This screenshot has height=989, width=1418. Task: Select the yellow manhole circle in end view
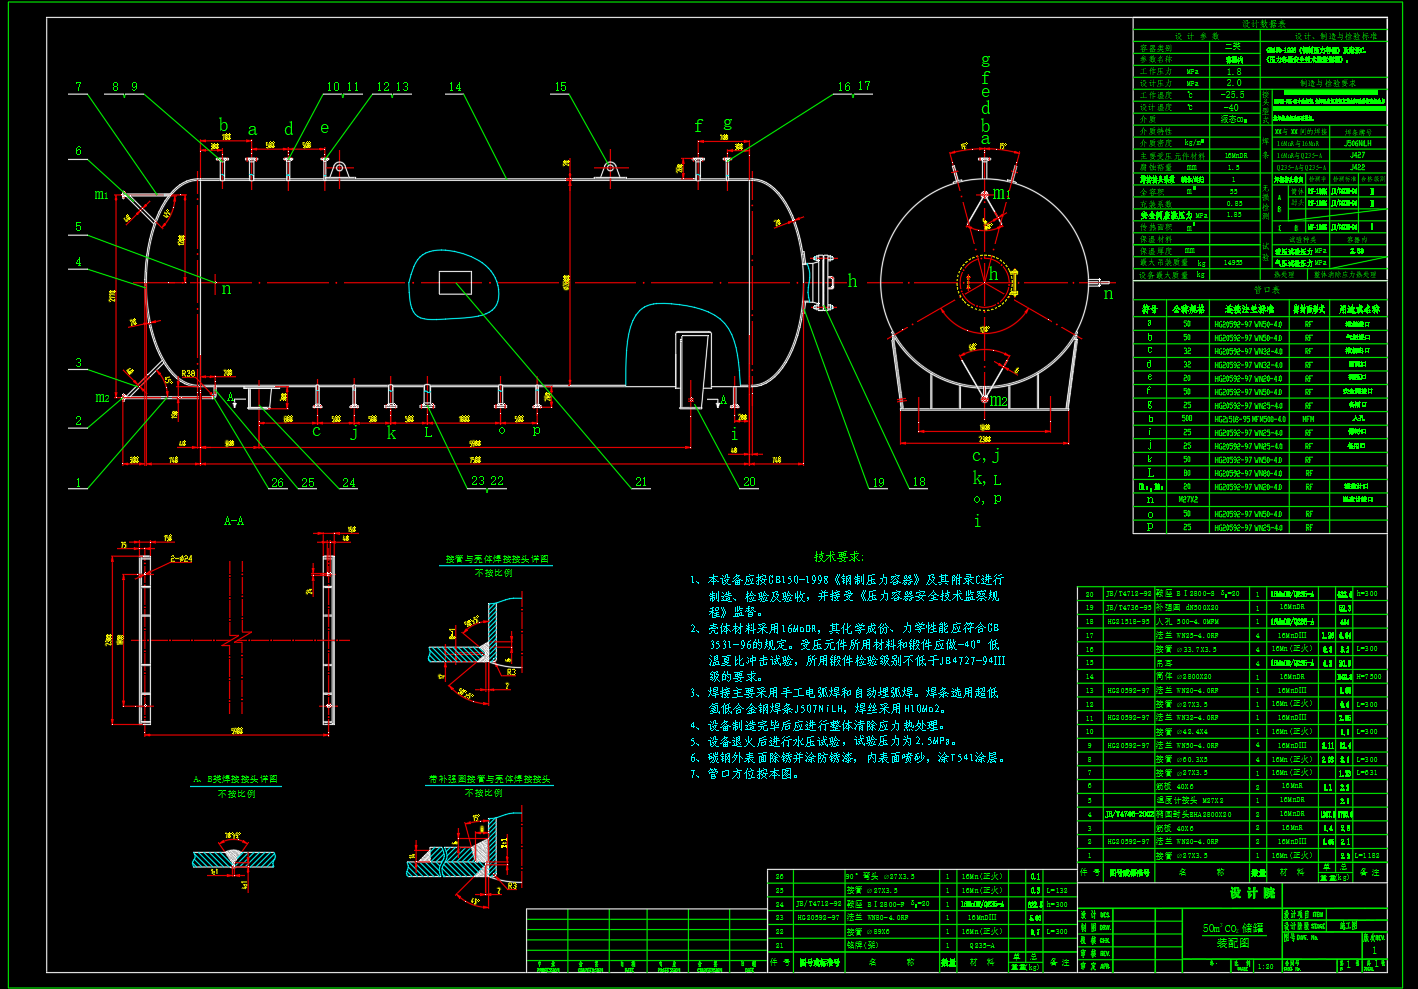985,283
